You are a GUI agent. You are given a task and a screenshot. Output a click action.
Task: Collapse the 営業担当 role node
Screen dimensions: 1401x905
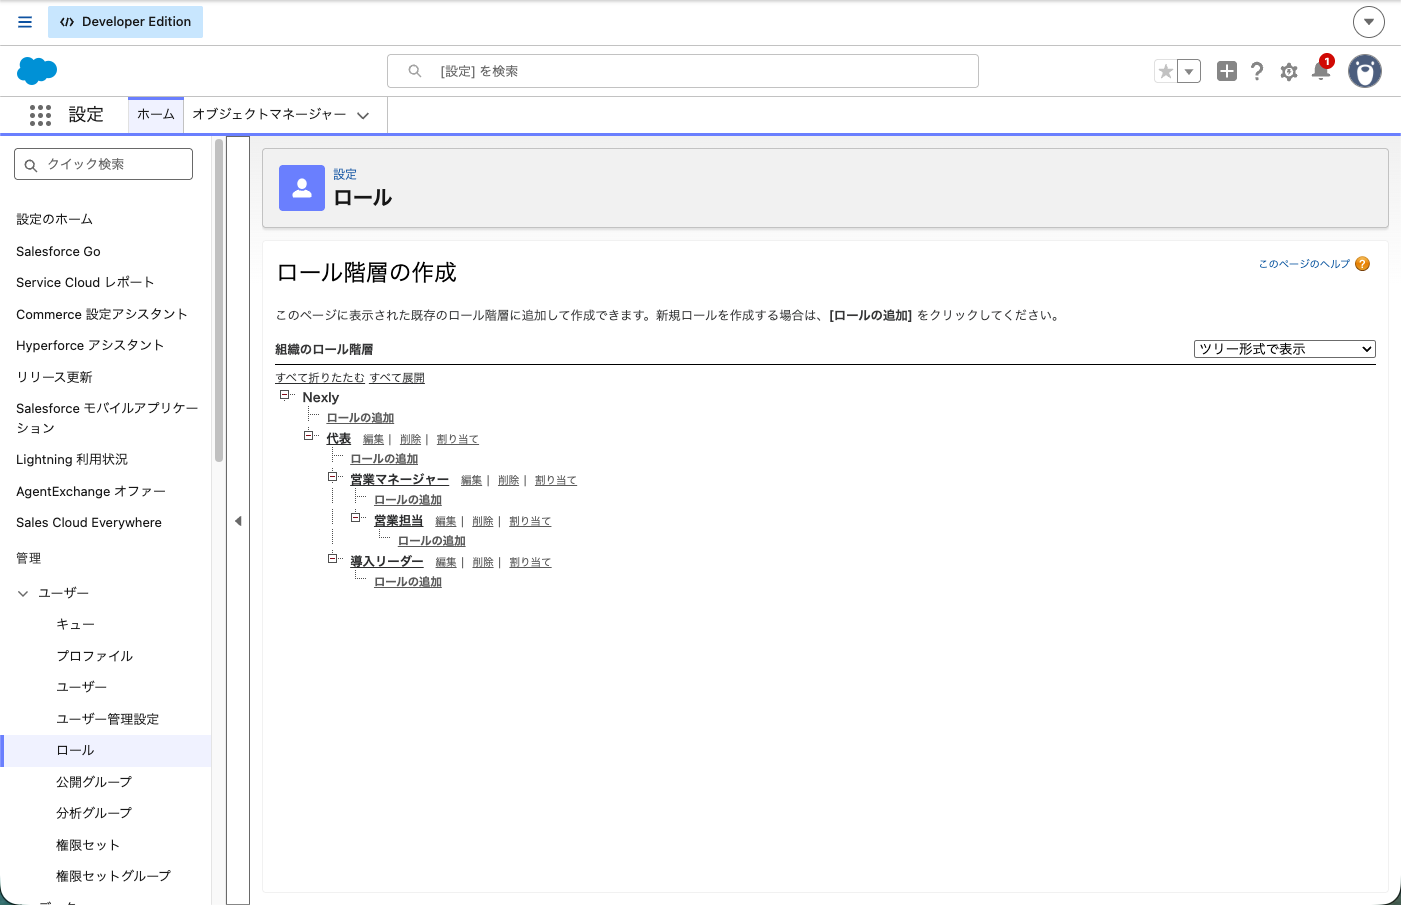[355, 518]
